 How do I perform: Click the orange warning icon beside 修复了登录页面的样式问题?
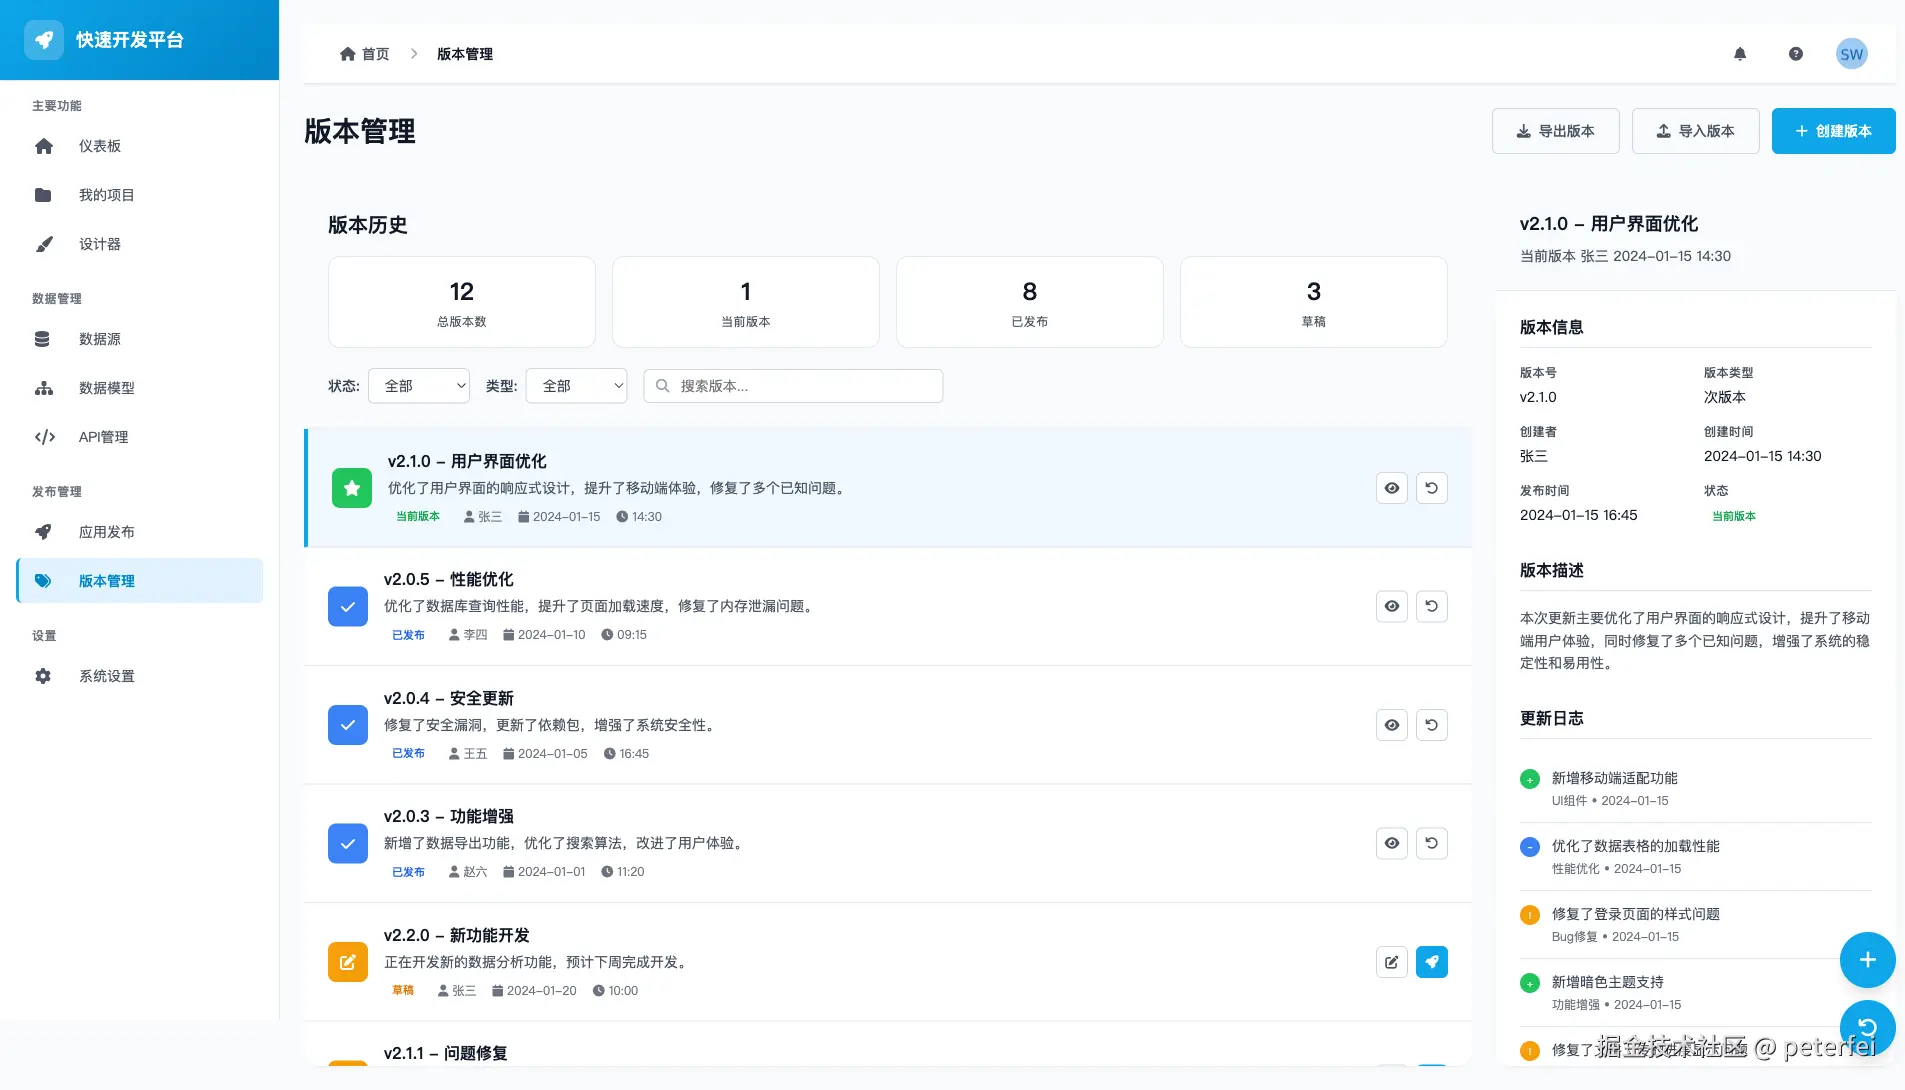(1530, 916)
